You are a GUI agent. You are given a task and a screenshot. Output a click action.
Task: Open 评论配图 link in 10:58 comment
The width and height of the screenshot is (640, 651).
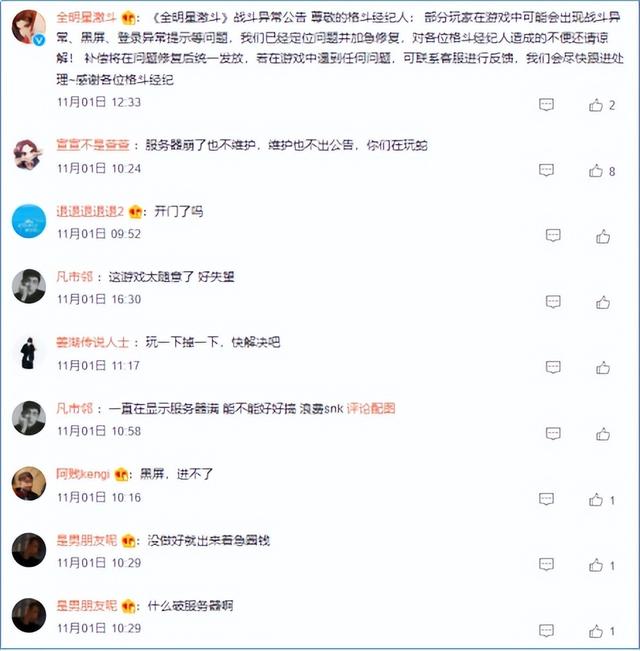(371, 409)
